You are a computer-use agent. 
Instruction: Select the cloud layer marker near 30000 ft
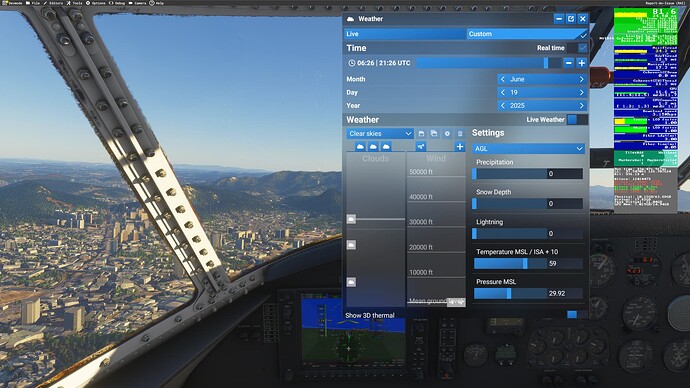coord(351,219)
